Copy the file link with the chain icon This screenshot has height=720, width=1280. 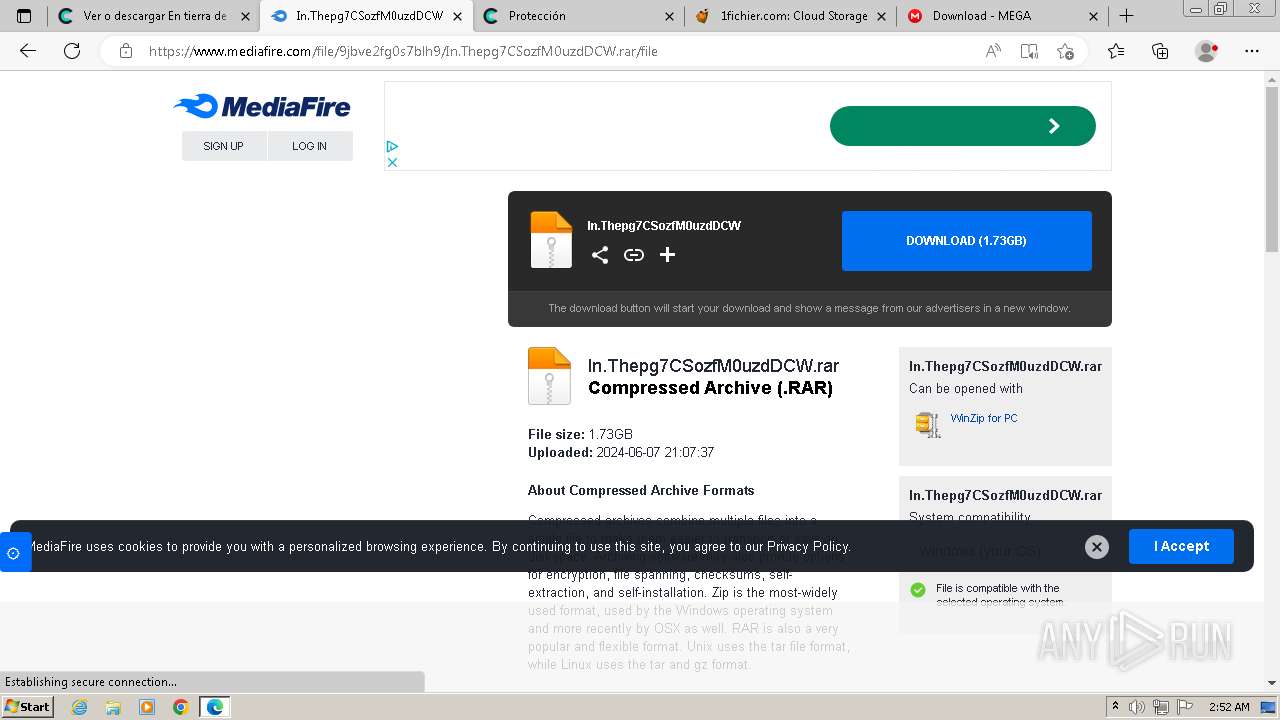[634, 255]
